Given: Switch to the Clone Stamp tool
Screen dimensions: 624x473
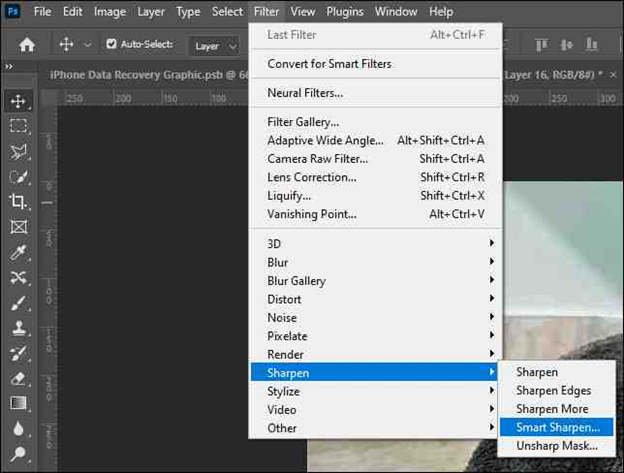Looking at the screenshot, I should 18,327.
